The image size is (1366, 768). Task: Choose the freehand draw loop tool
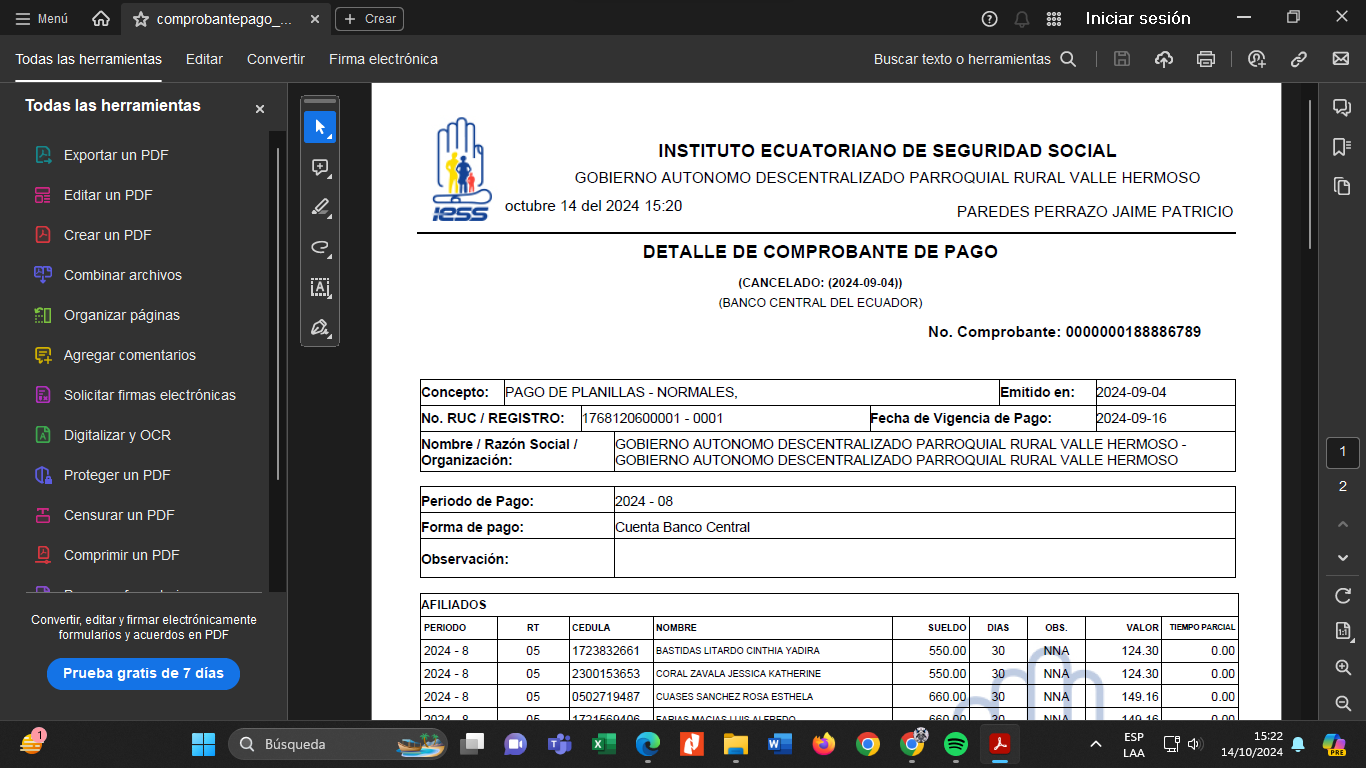pyautogui.click(x=320, y=248)
